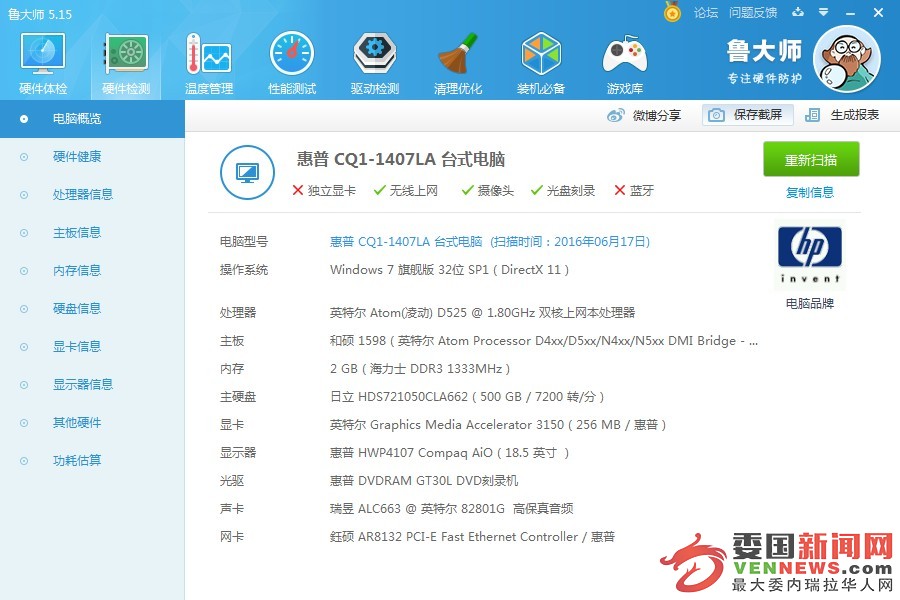Open 装机必备 essential software cube

[541, 63]
